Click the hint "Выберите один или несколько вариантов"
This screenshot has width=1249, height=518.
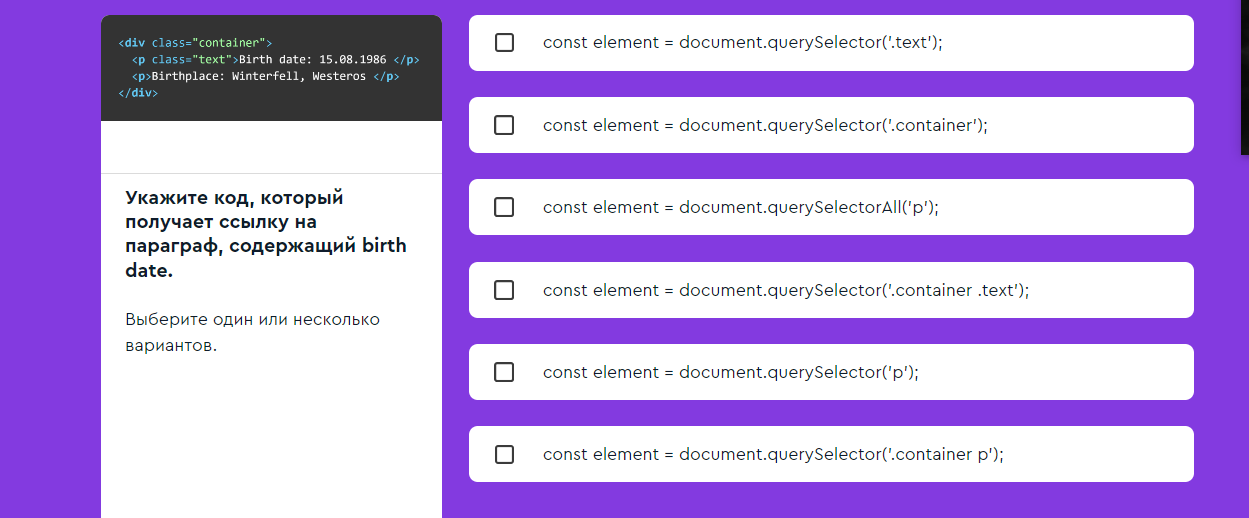(253, 333)
